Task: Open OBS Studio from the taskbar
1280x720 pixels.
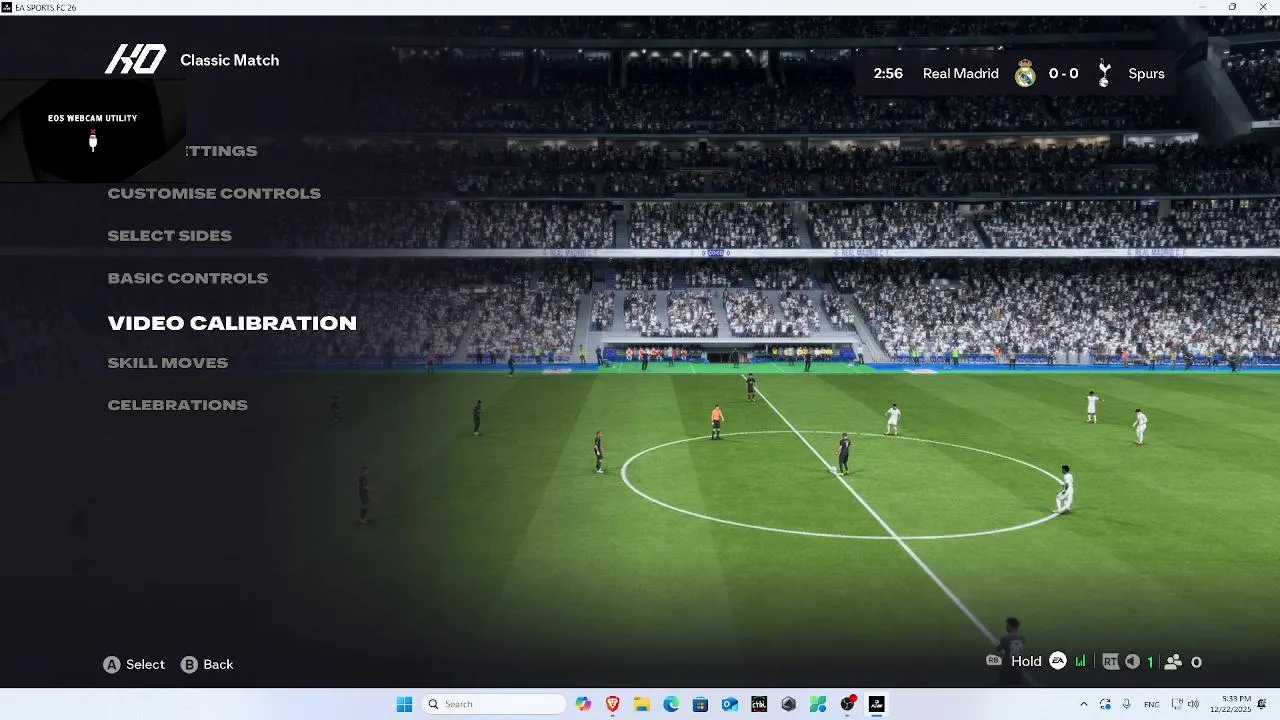Action: [848, 704]
